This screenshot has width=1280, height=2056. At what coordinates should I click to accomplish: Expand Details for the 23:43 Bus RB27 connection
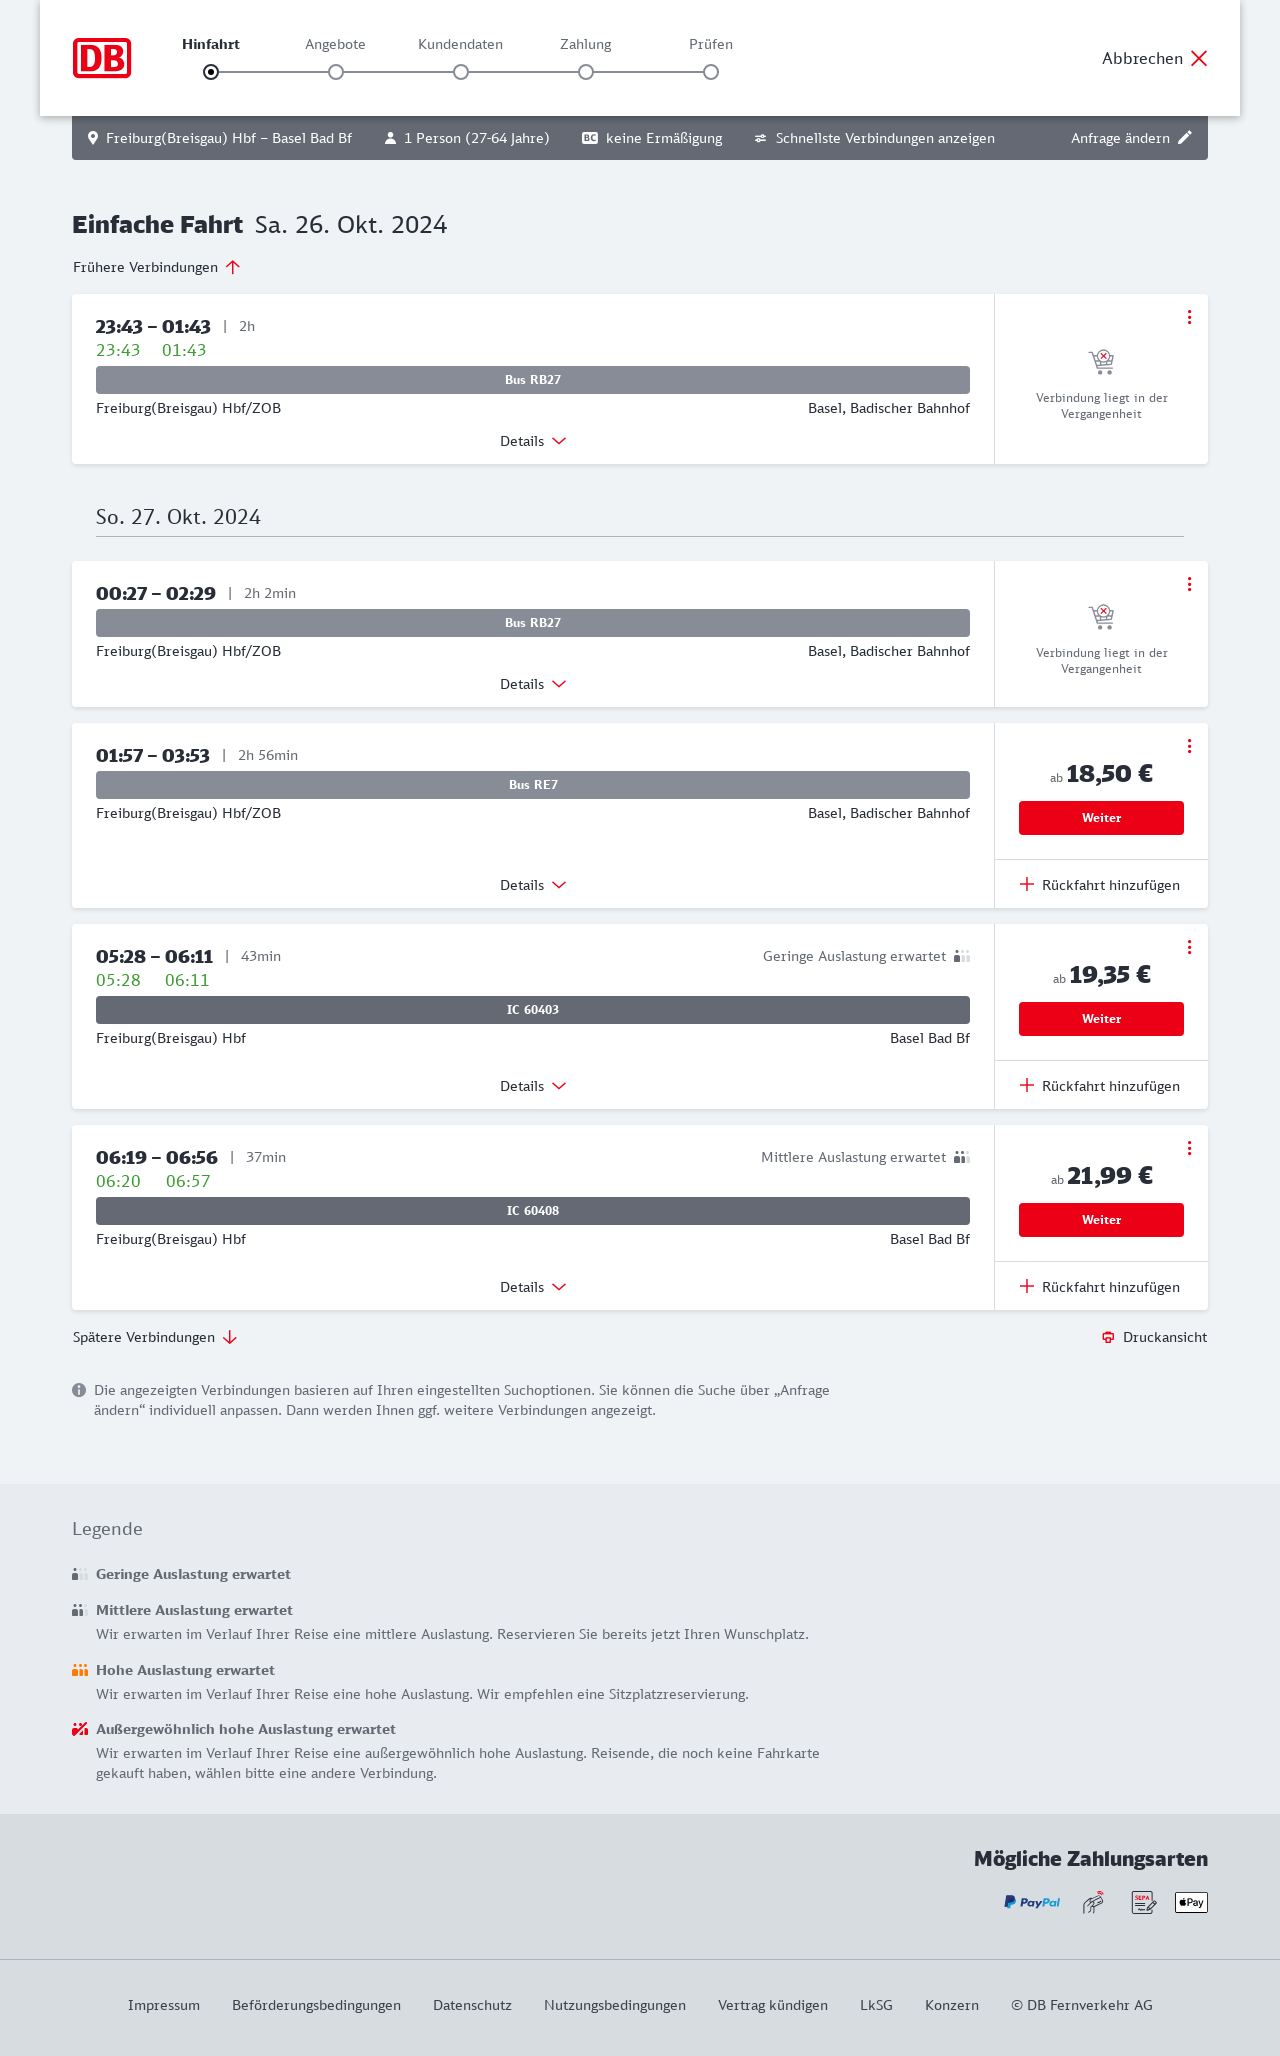tap(533, 441)
